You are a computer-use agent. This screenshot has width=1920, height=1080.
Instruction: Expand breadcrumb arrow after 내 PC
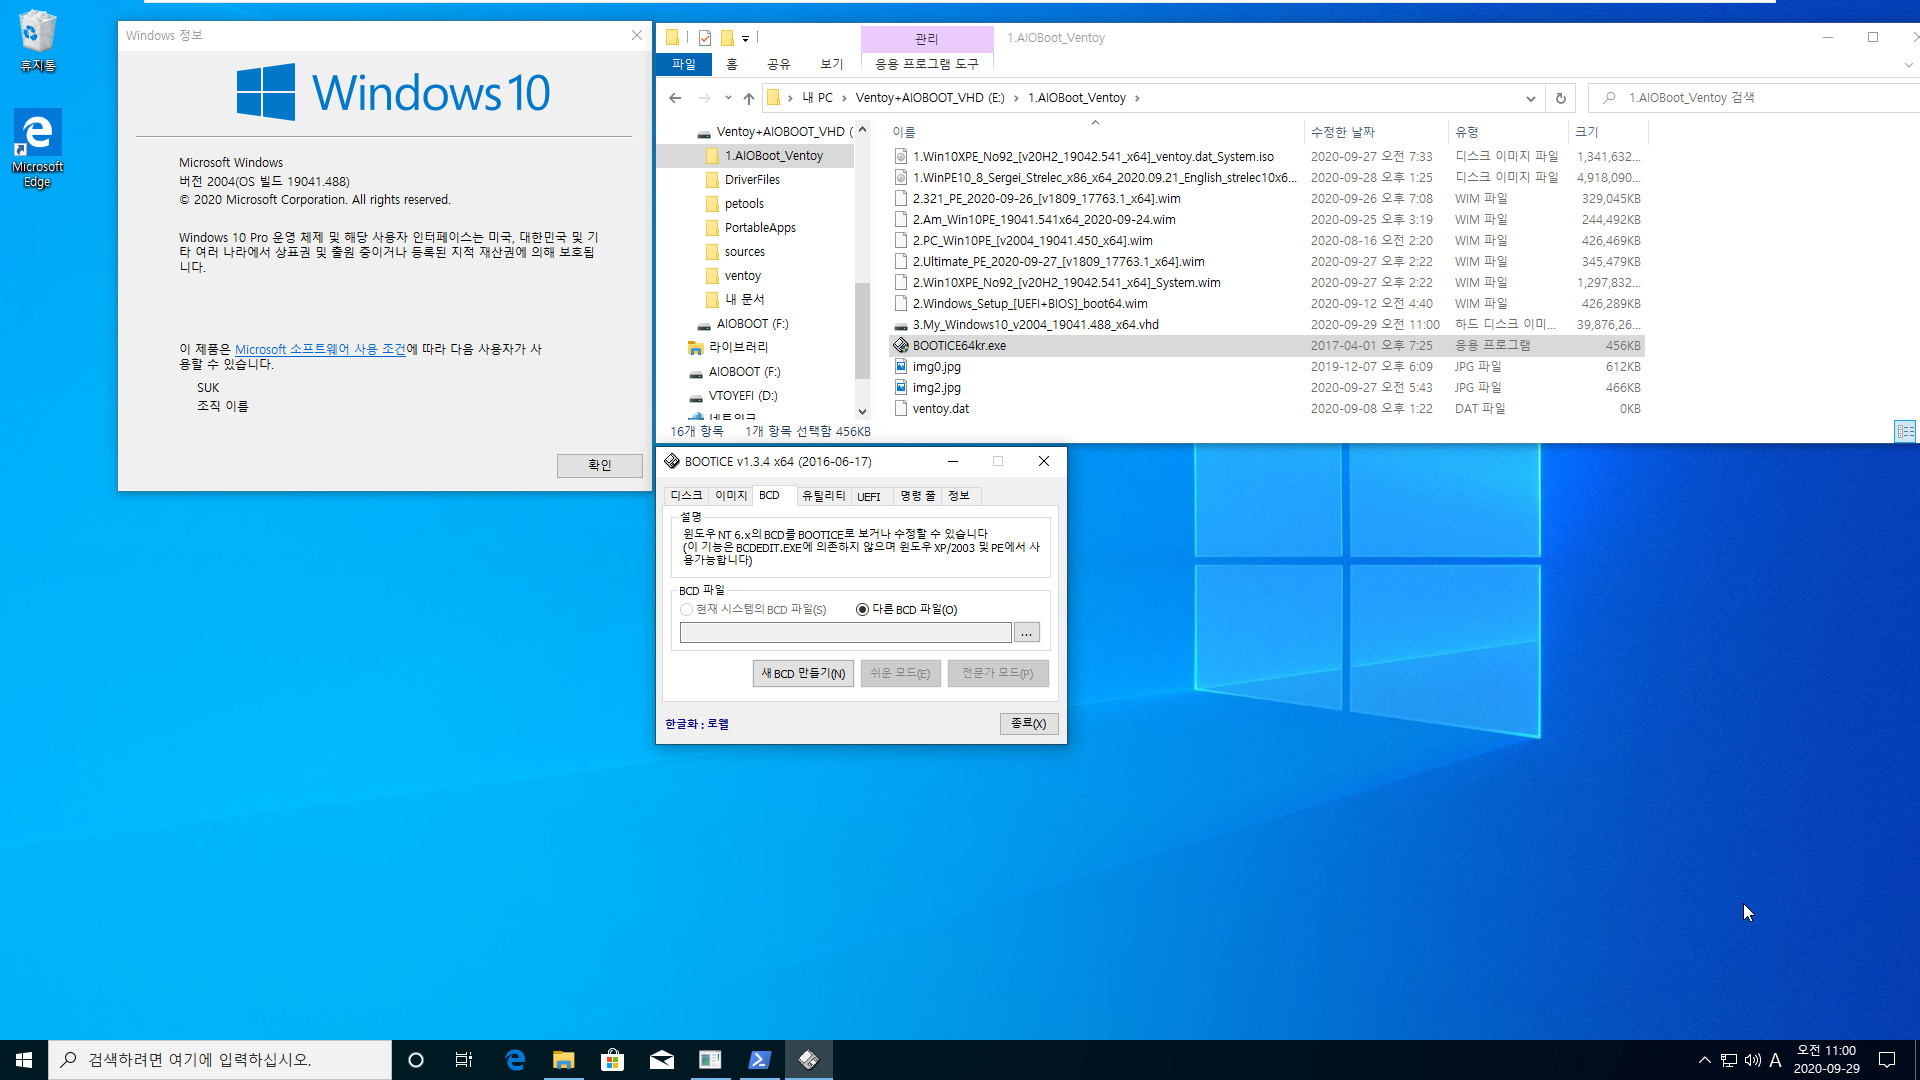[x=844, y=98]
